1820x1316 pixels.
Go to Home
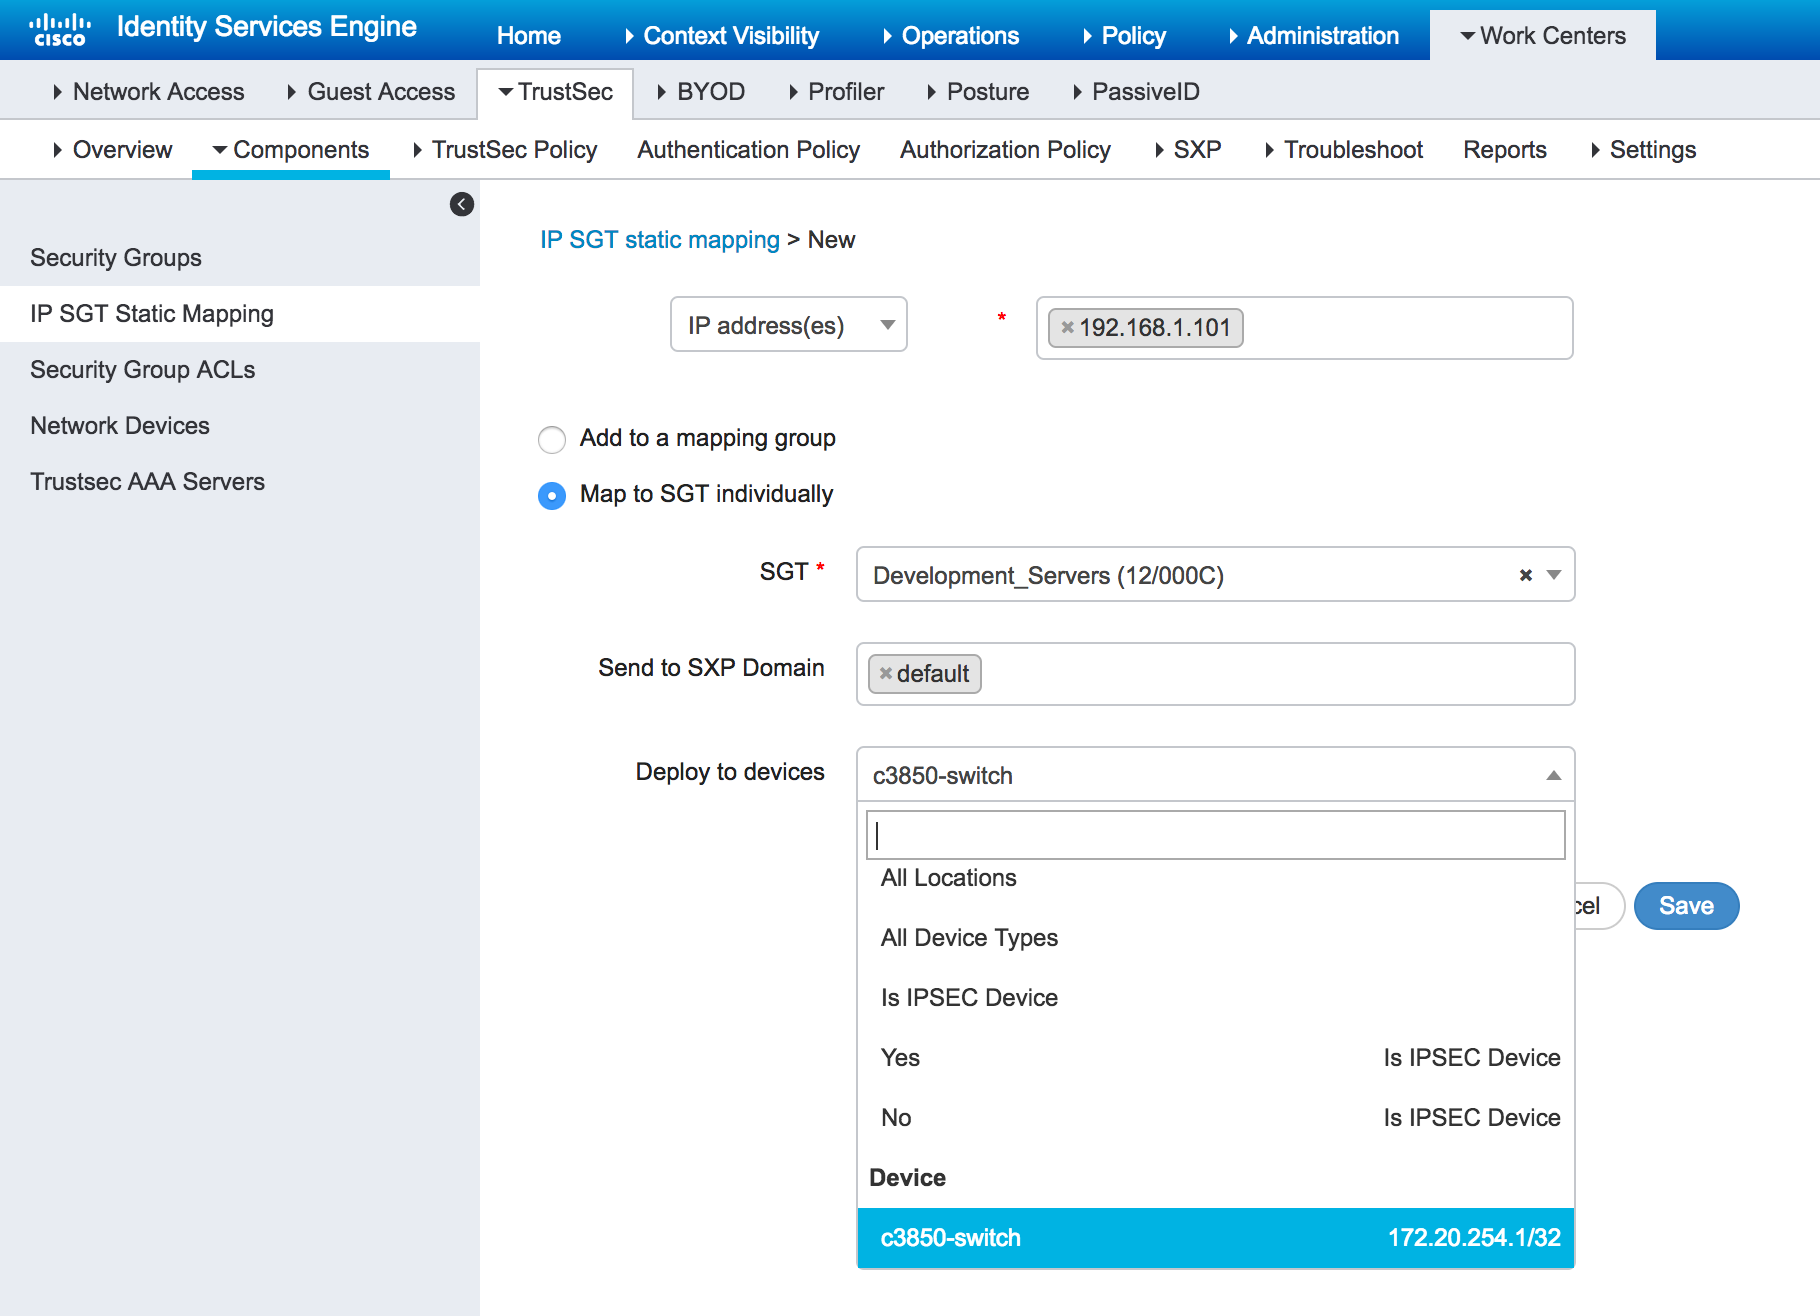coord(529,36)
